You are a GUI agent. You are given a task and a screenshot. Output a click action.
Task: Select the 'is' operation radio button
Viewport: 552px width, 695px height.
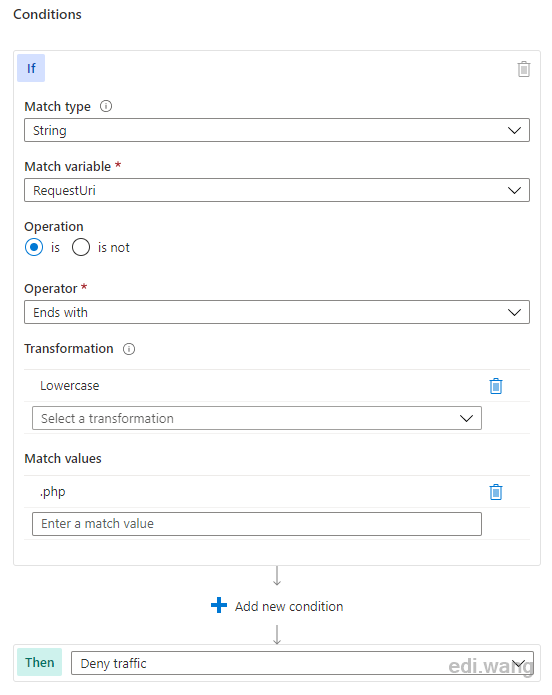point(34,247)
